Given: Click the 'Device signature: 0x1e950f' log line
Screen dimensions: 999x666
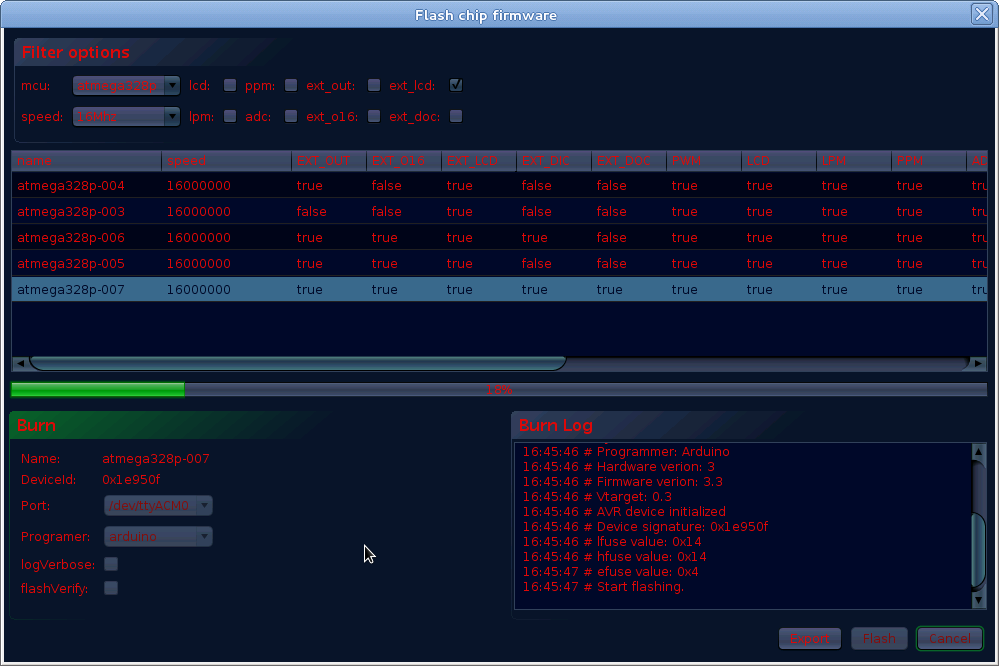Looking at the screenshot, I should pyautogui.click(x=645, y=527).
